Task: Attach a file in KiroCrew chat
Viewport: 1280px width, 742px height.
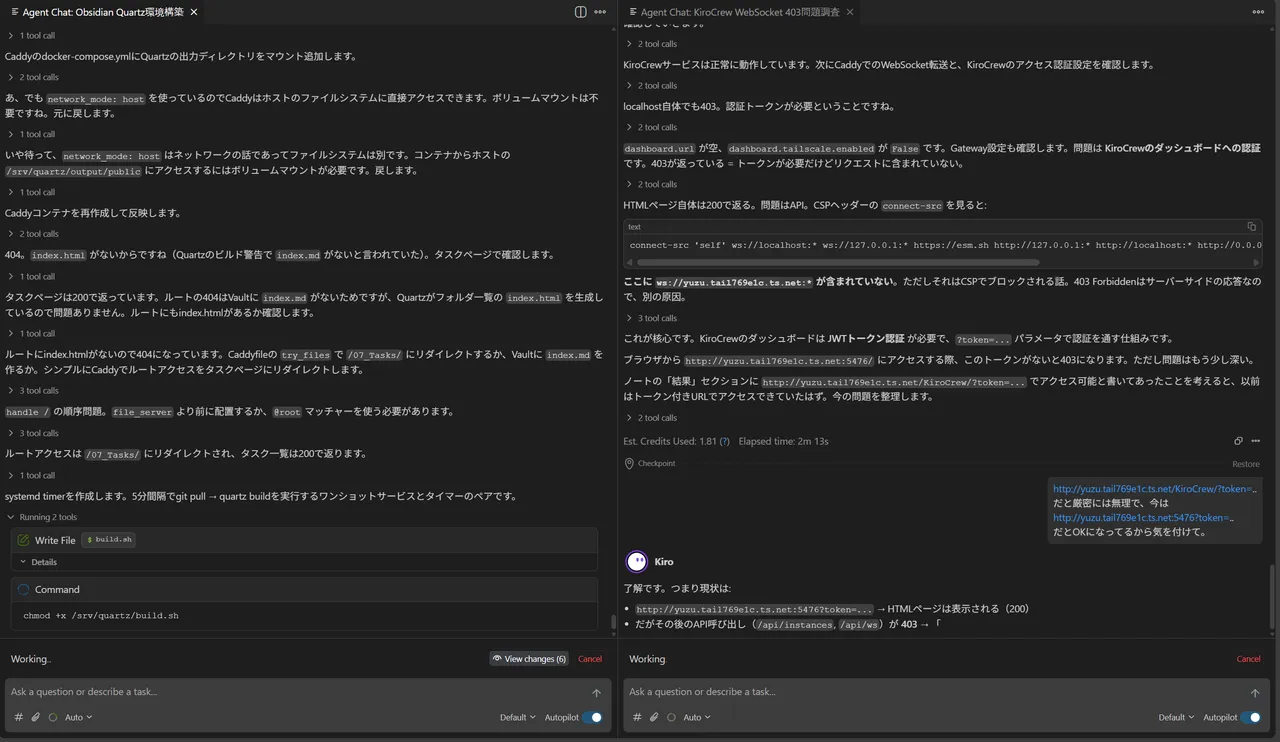Action: 654,717
